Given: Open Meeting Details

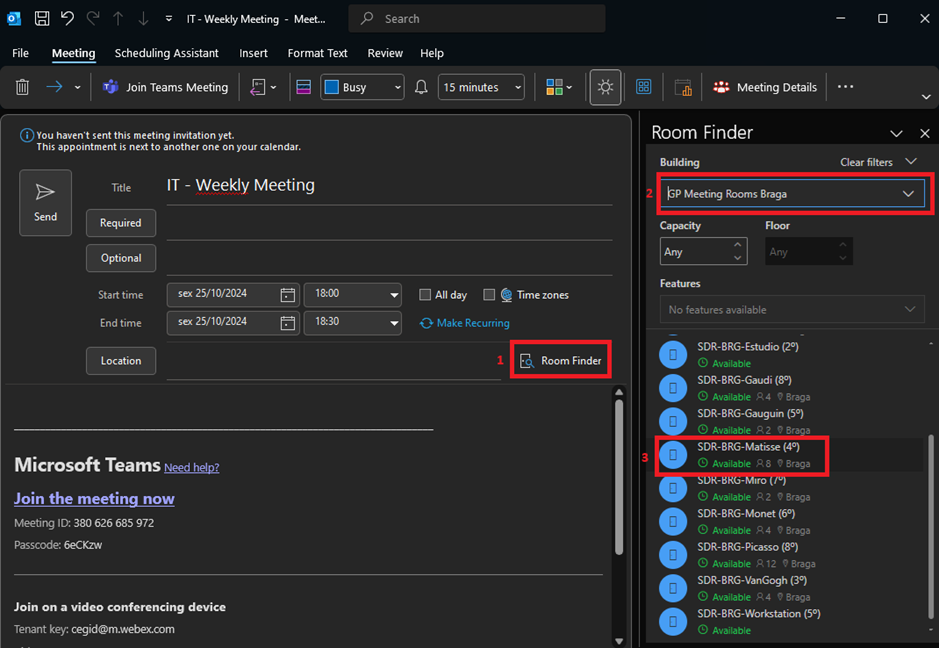Looking at the screenshot, I should pos(765,87).
